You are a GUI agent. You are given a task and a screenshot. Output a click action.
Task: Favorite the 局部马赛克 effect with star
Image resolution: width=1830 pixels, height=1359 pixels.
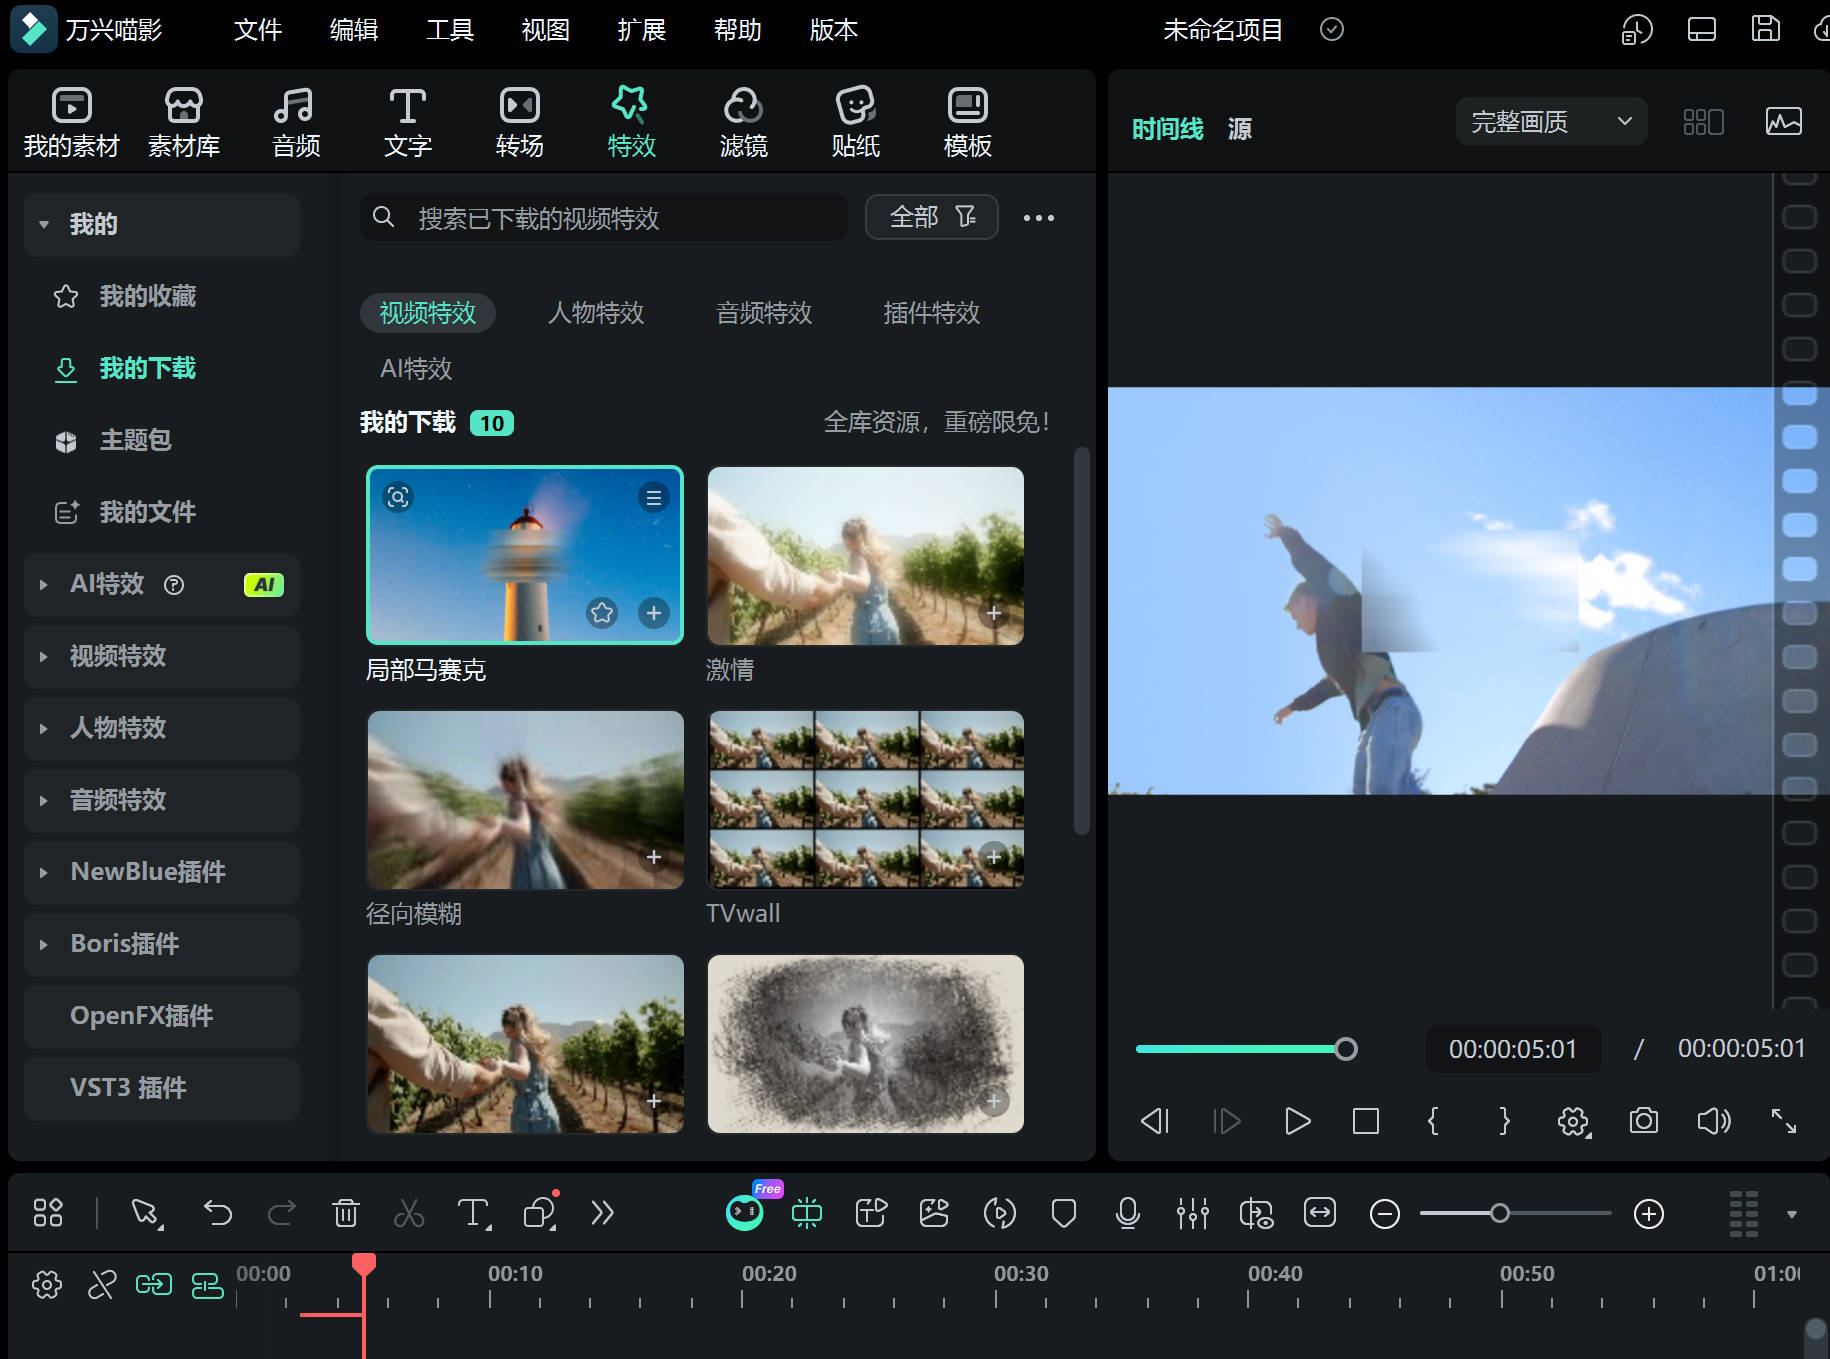point(602,613)
